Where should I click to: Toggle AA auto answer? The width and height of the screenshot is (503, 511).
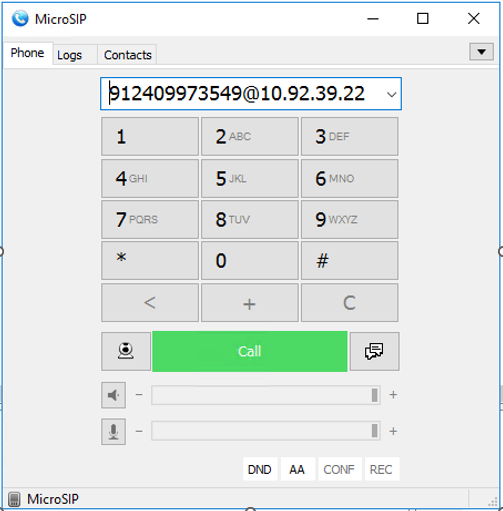[297, 469]
